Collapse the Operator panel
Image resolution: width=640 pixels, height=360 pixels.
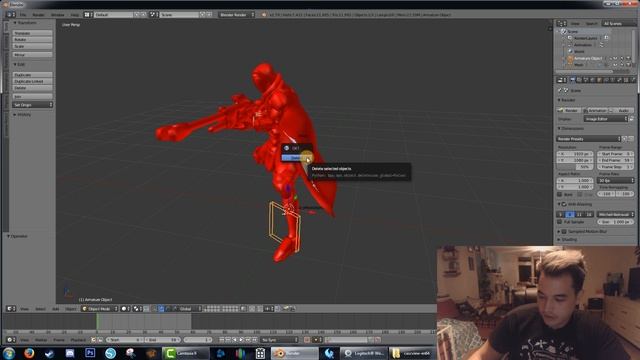[x=18, y=236]
